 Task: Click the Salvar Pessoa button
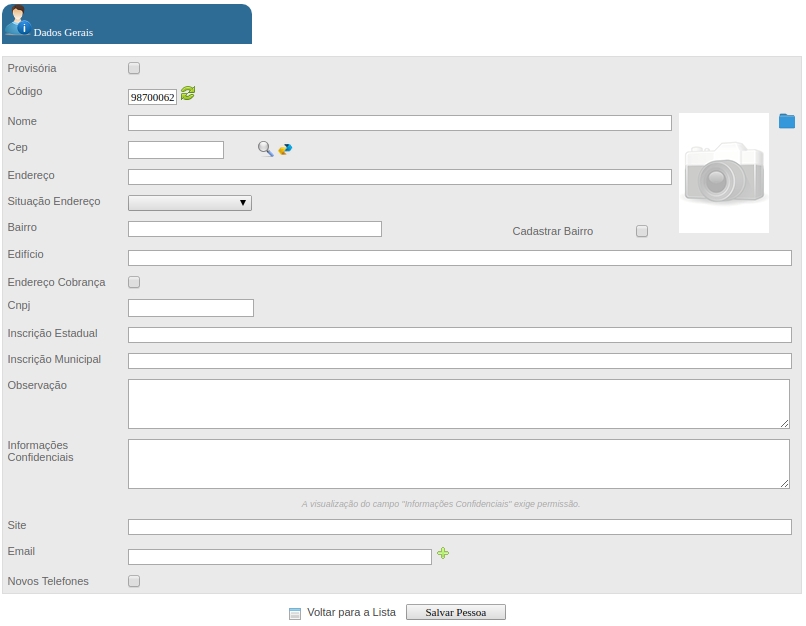pos(456,612)
